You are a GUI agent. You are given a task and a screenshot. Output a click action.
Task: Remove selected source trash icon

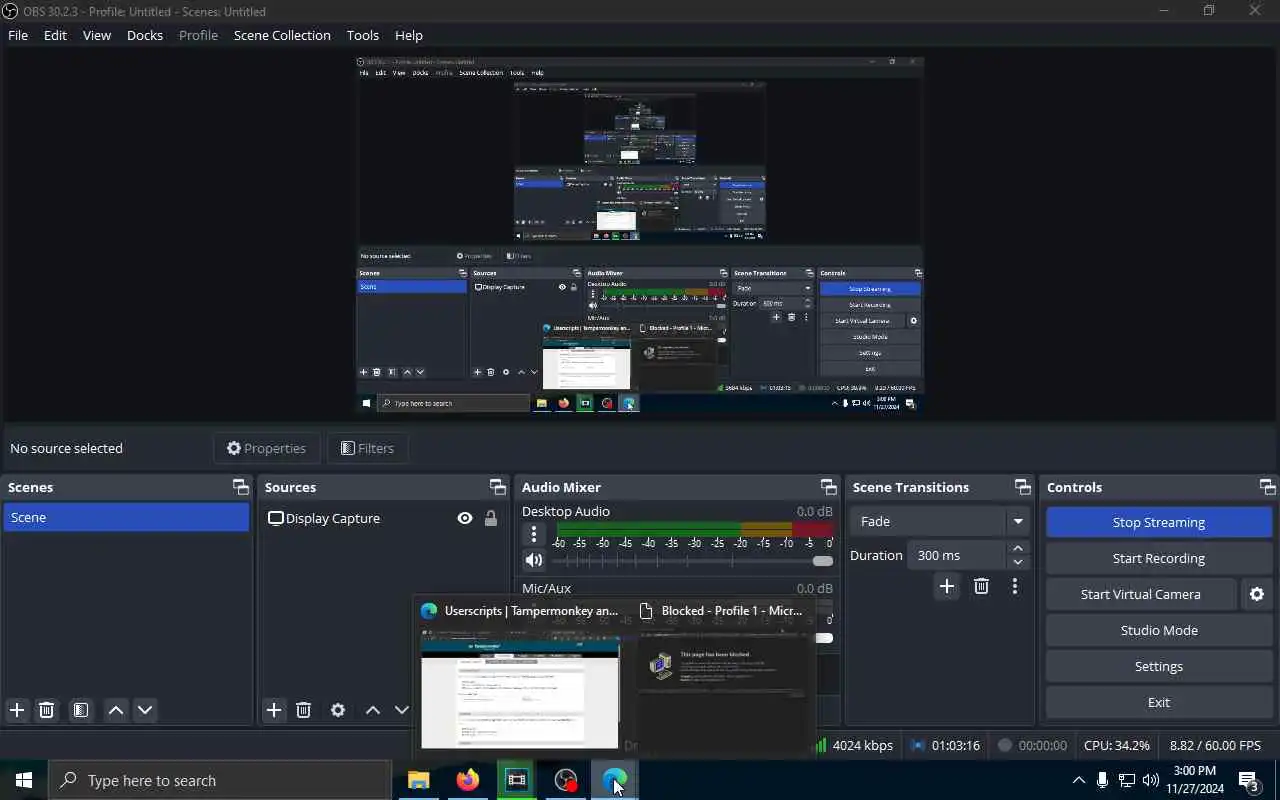[304, 710]
